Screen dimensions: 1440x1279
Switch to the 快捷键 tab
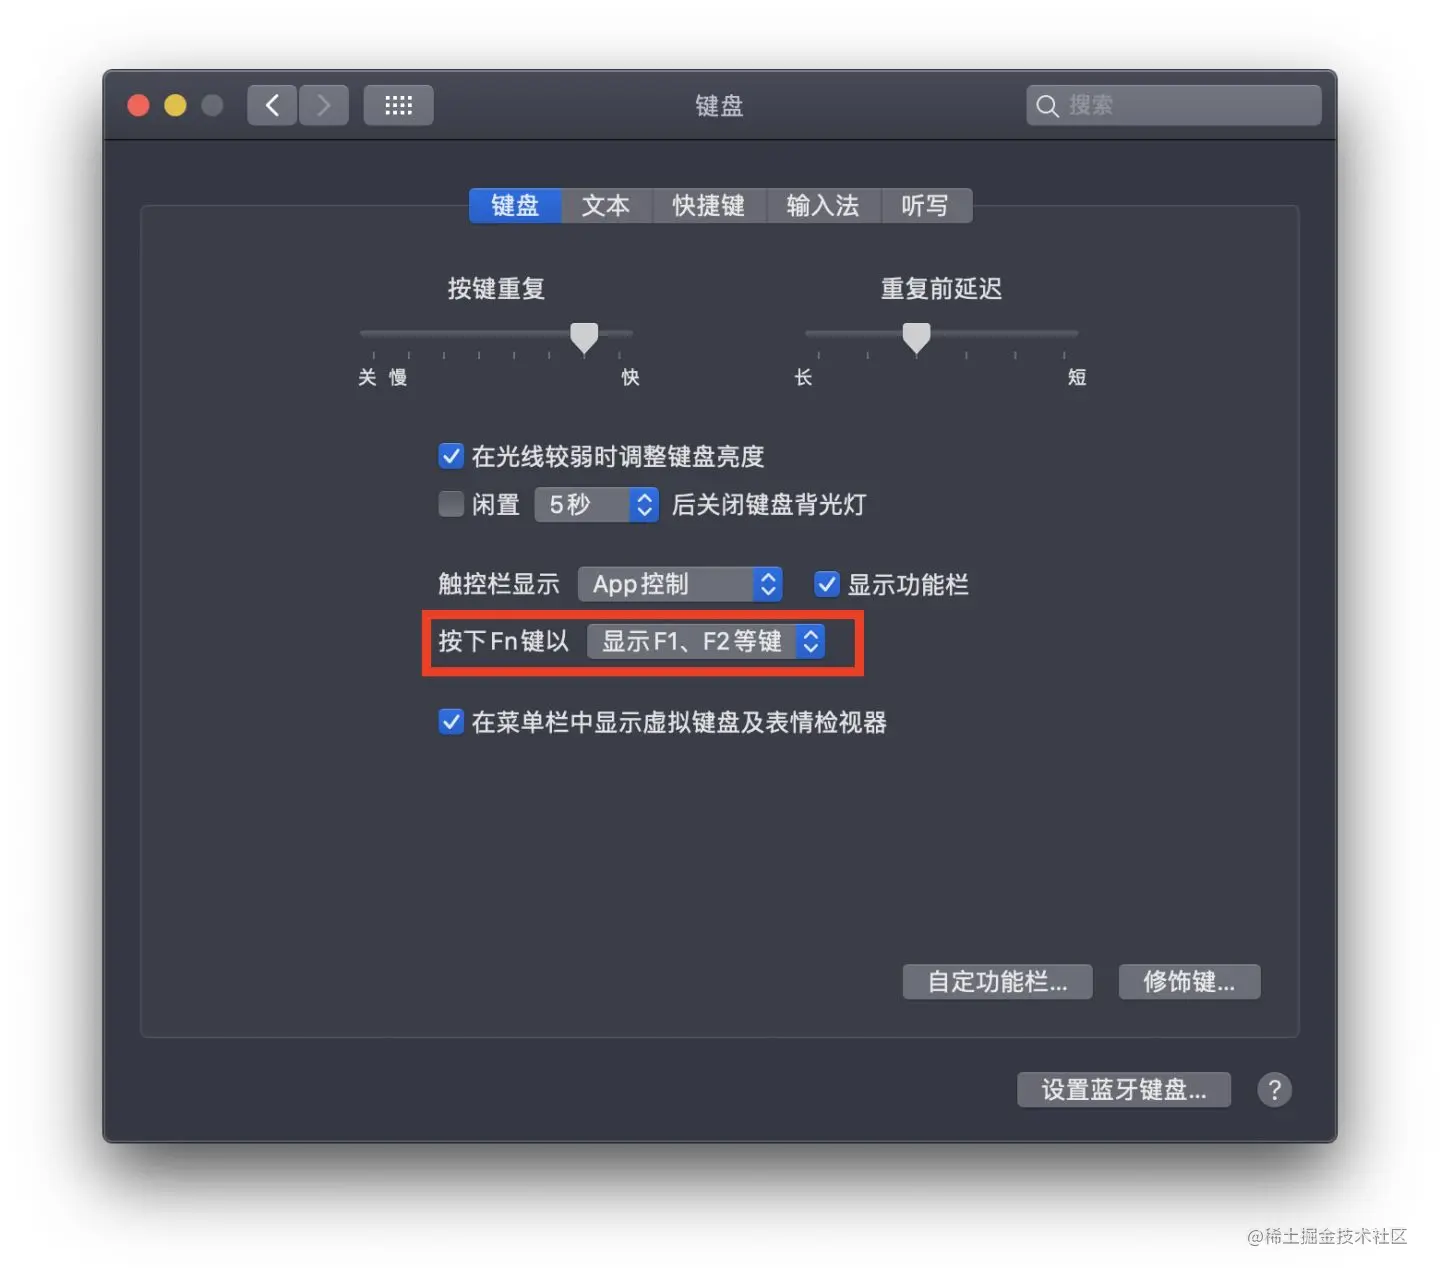708,206
